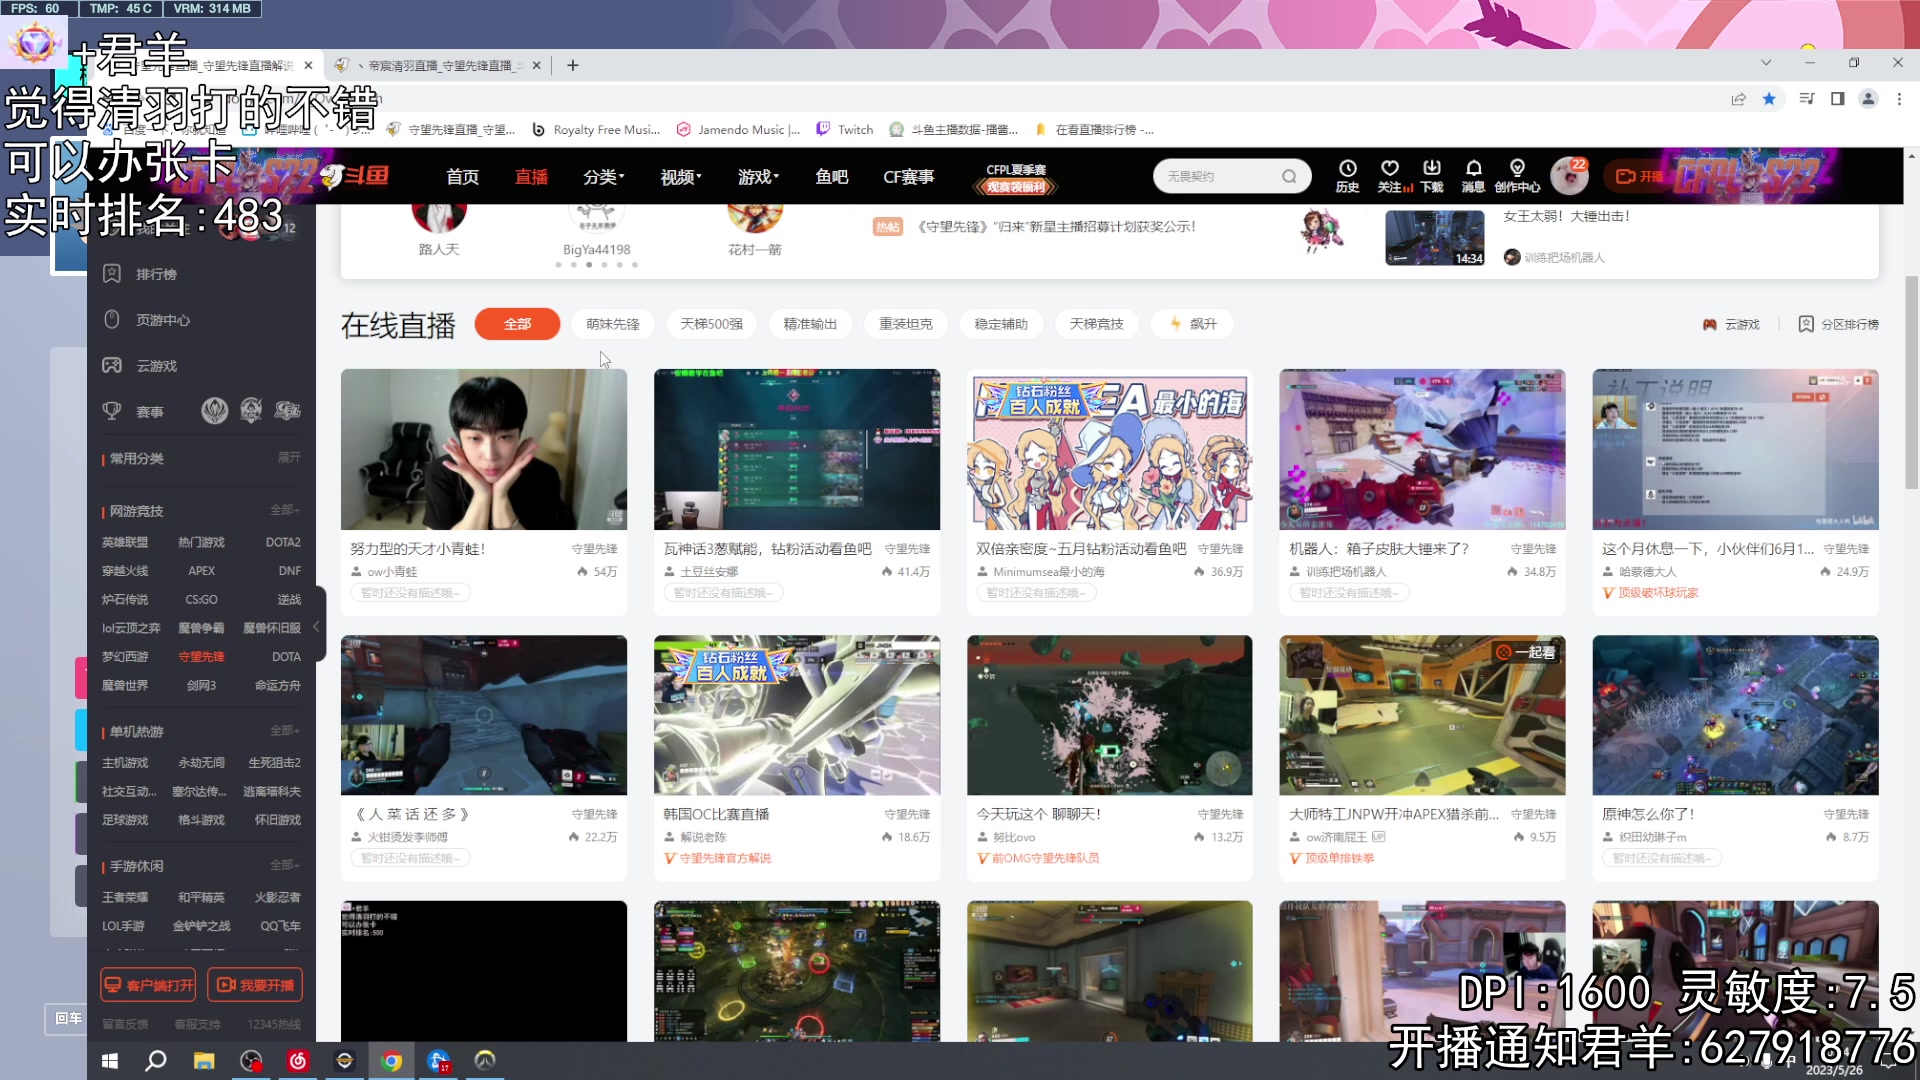The image size is (1920, 1080).
Task: Click the Chrome share page icon
Action: coord(1739,98)
